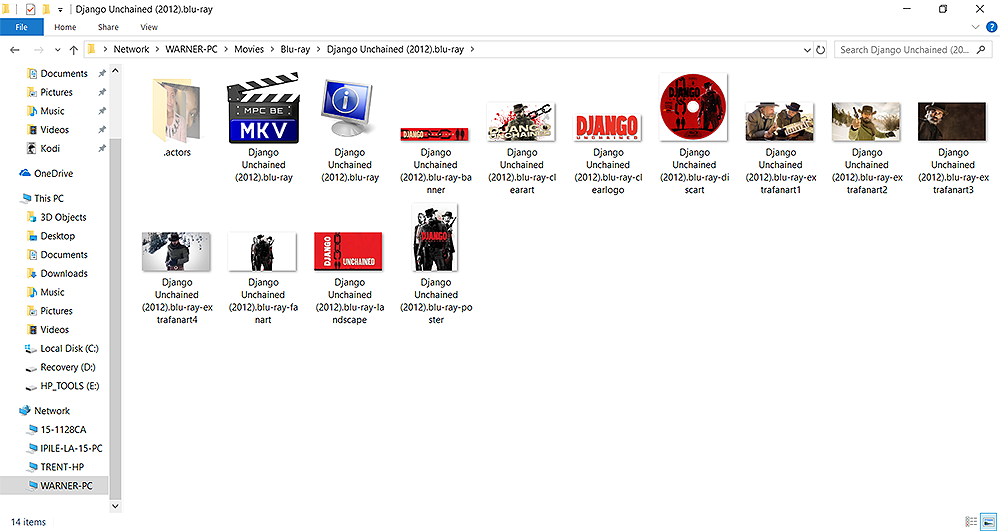Open the Customize Quick Access Toolbar dropdown

tap(60, 10)
